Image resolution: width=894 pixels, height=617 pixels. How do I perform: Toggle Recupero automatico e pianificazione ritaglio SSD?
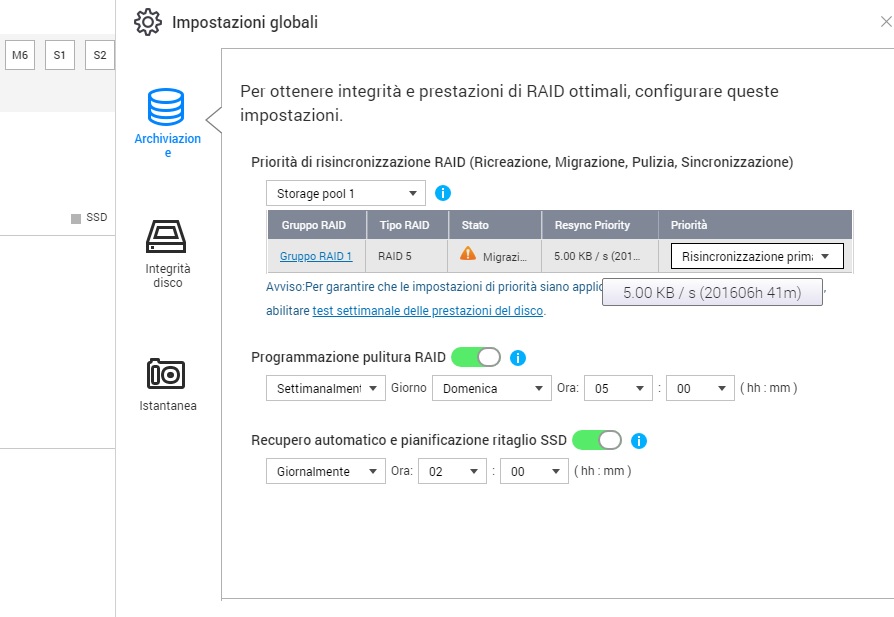point(597,440)
